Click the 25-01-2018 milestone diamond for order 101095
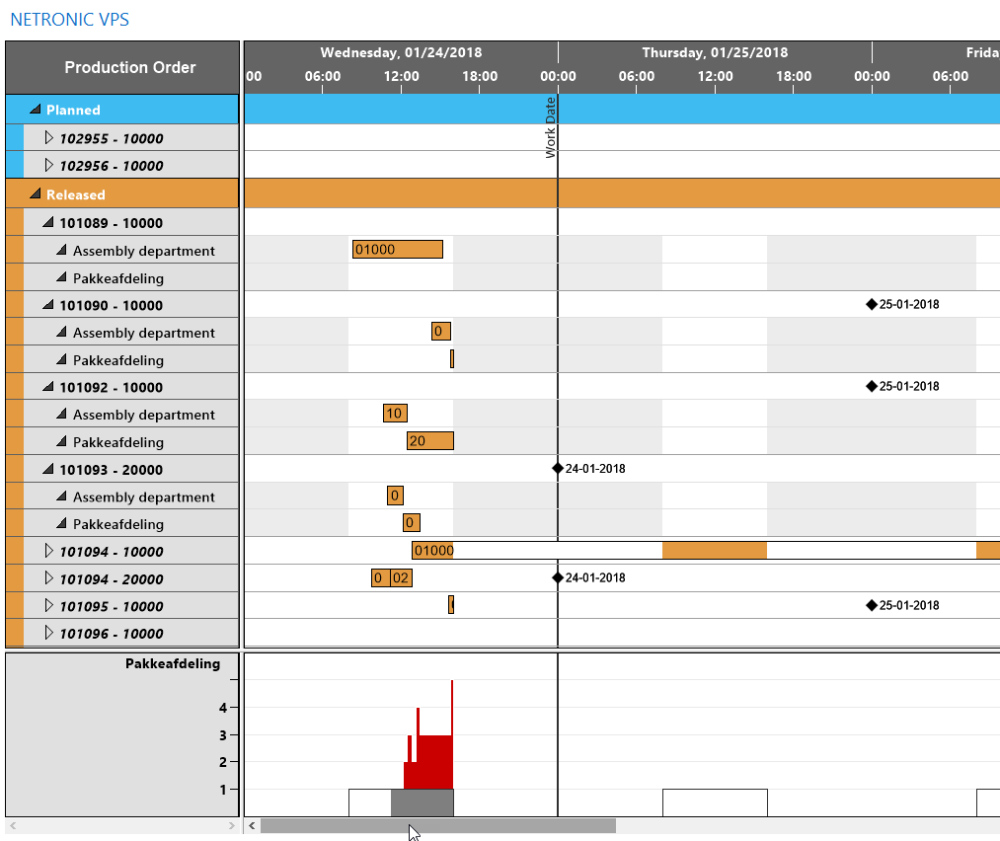 [x=870, y=605]
